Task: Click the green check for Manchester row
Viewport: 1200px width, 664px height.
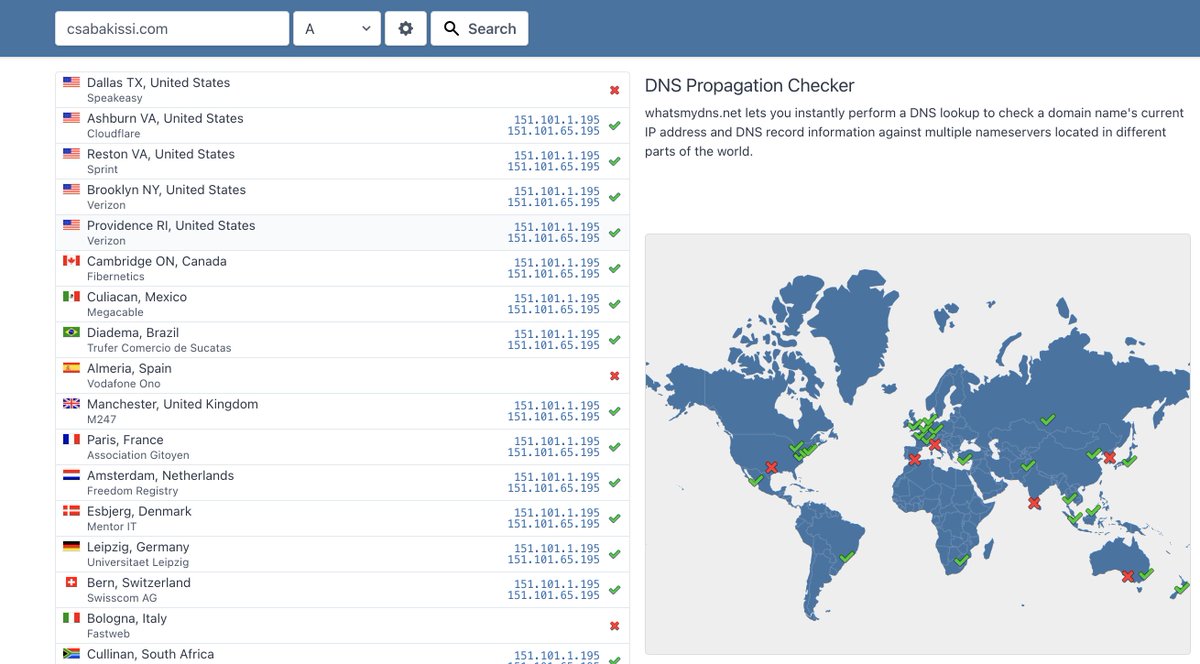Action: [614, 412]
